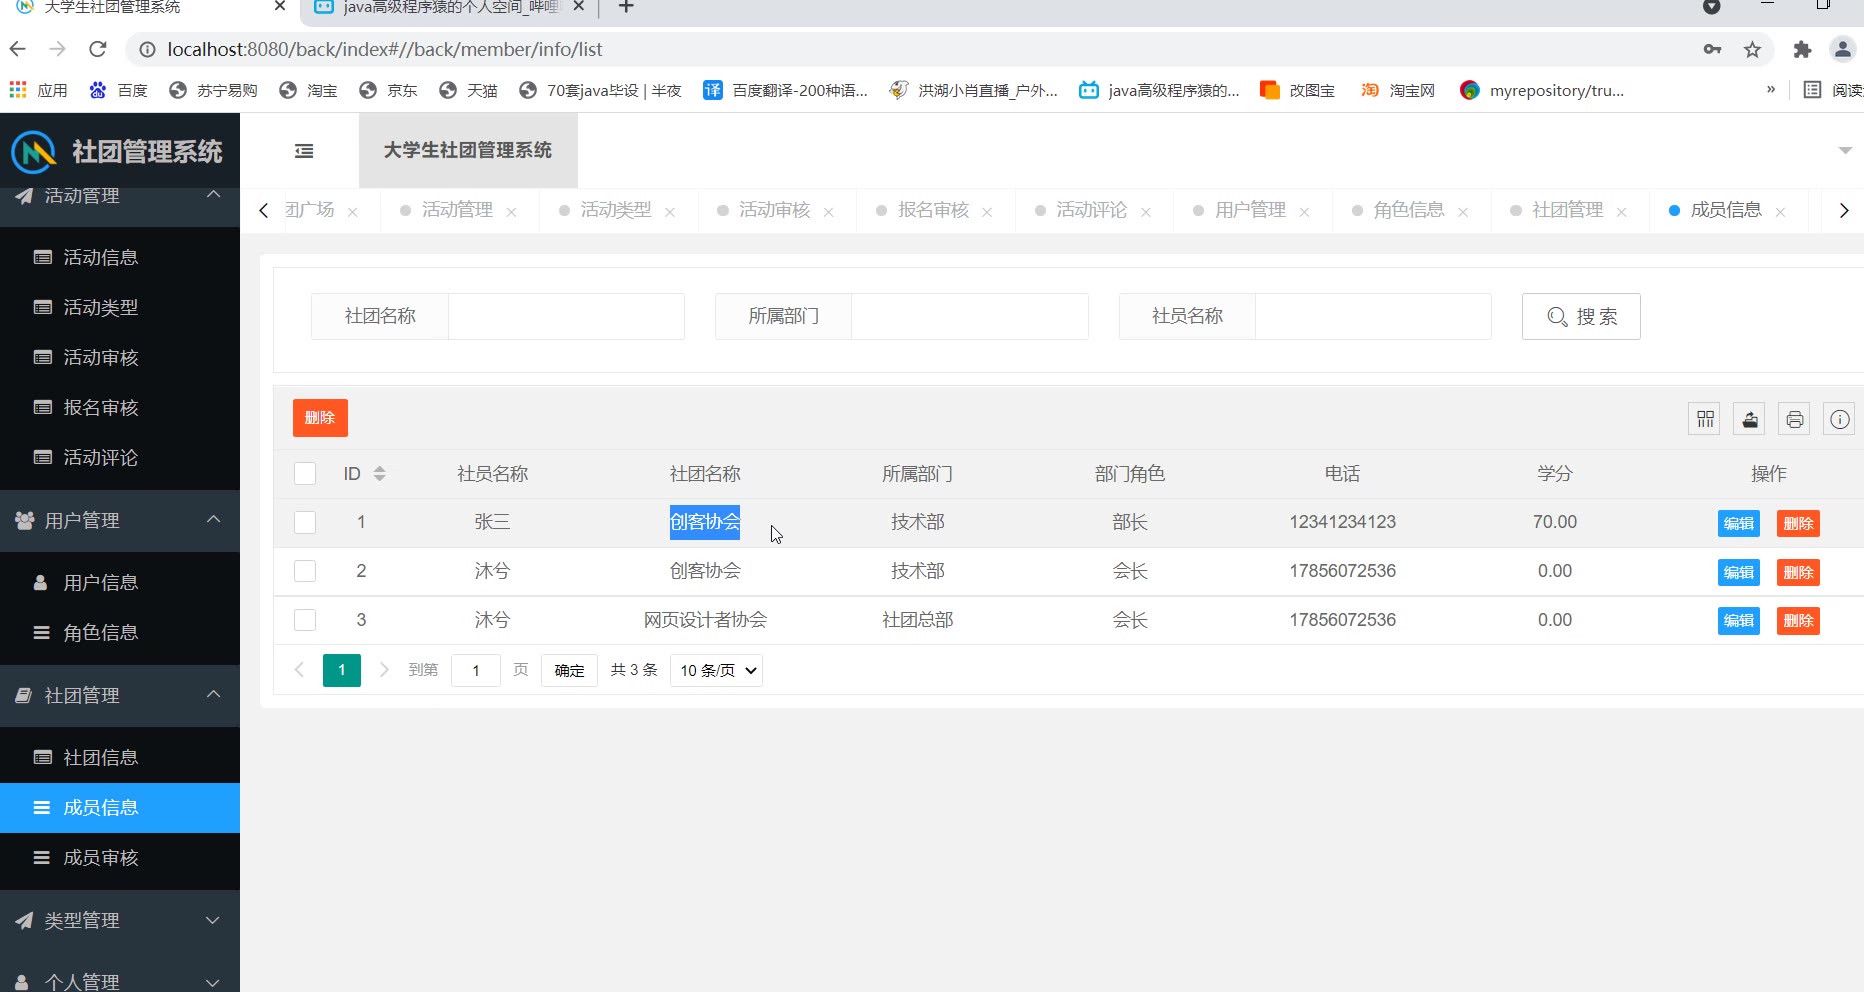Open the 成员审核 sidebar item
The image size is (1864, 992).
[120, 857]
